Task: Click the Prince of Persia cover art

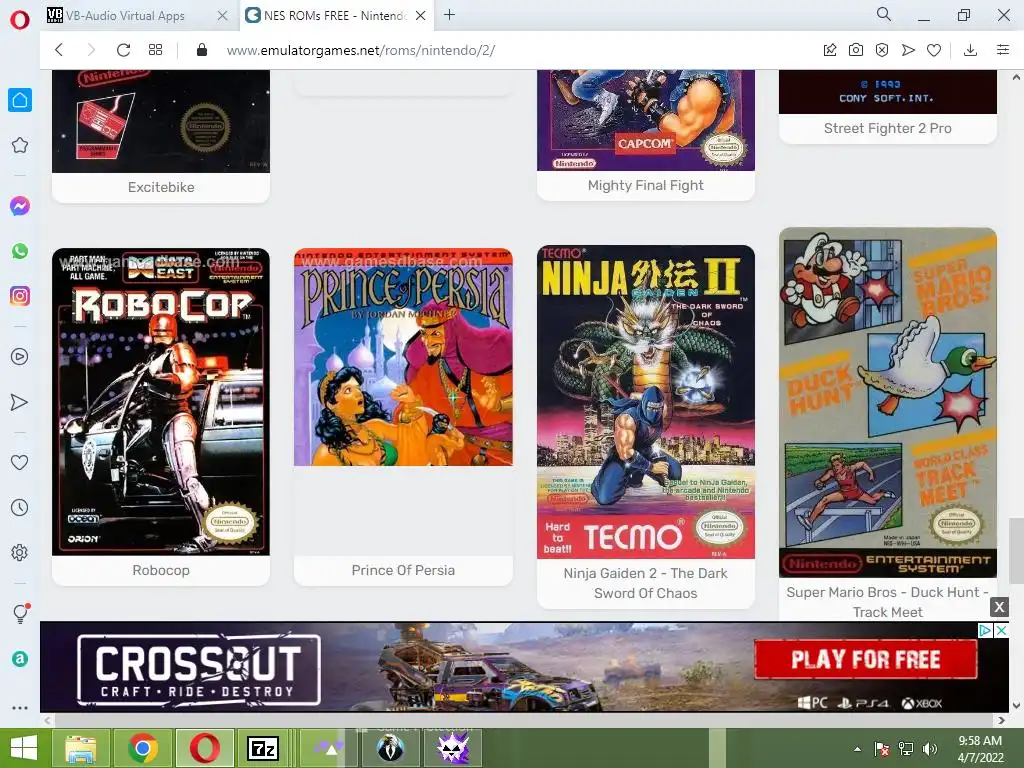Action: click(403, 357)
